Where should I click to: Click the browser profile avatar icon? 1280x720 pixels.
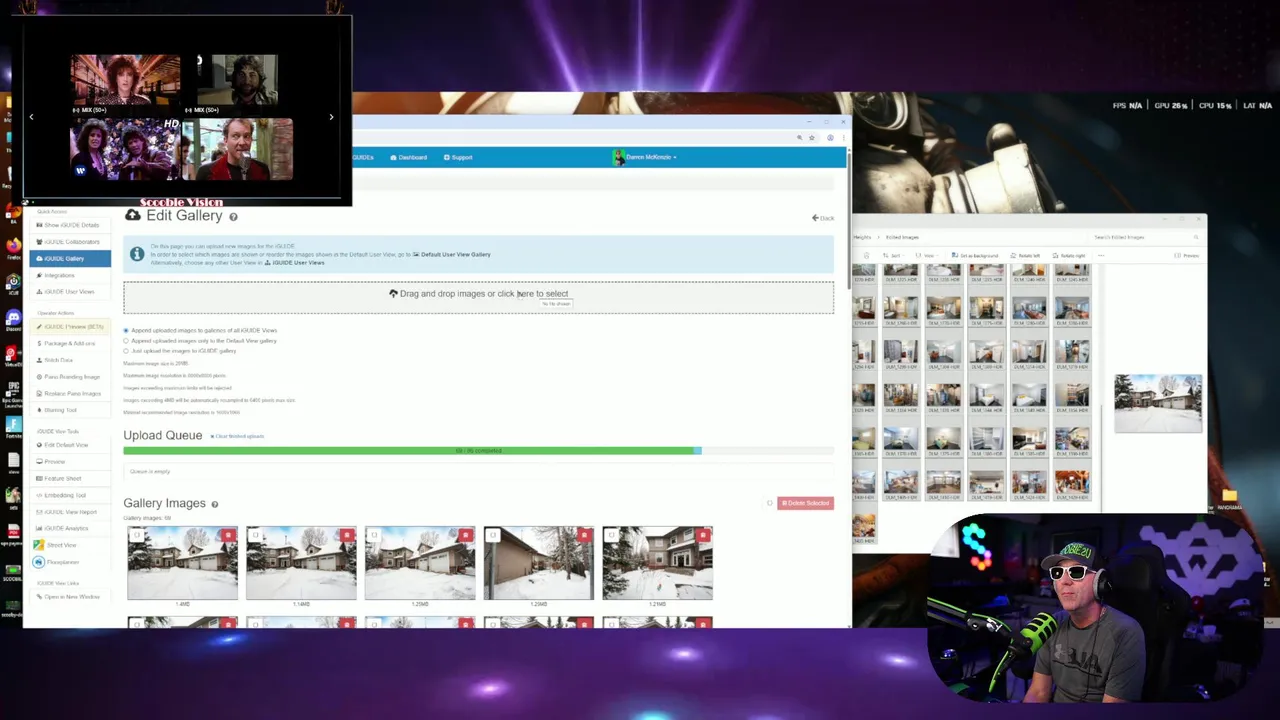pos(830,137)
